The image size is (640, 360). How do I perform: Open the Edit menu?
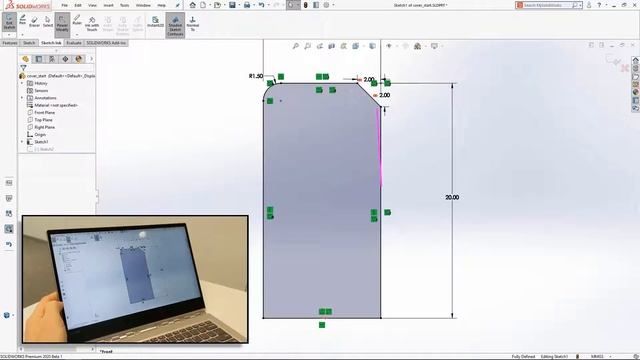[78, 5]
